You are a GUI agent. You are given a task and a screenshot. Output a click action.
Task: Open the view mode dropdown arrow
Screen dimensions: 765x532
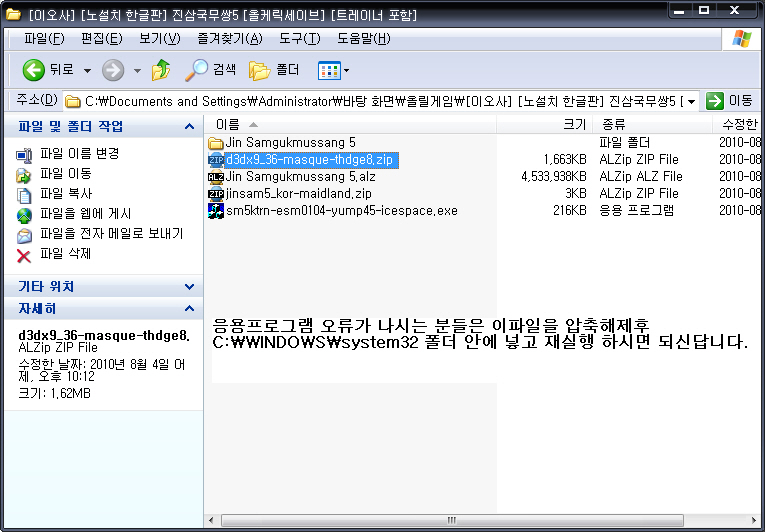click(x=346, y=71)
